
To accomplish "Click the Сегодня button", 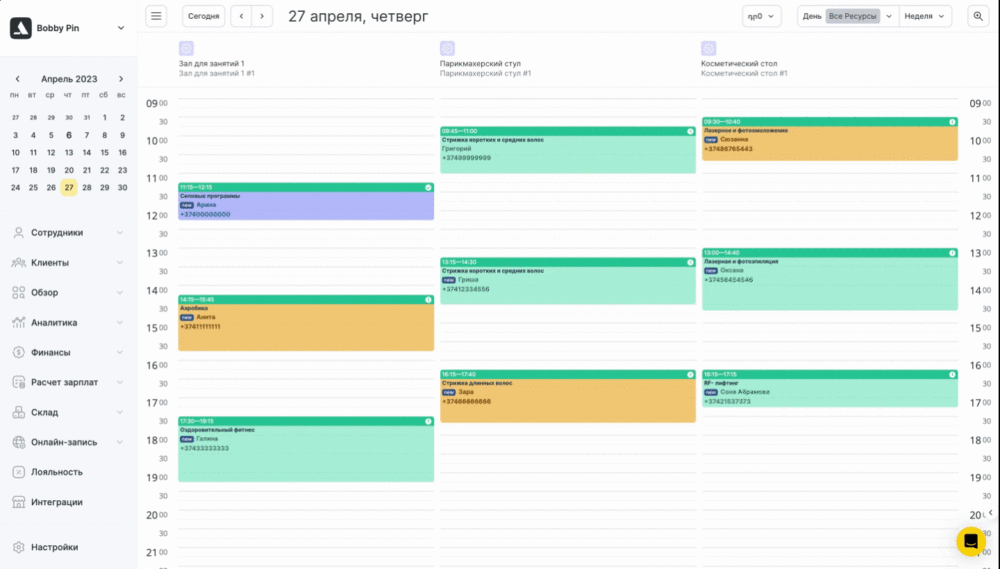I will [x=203, y=16].
